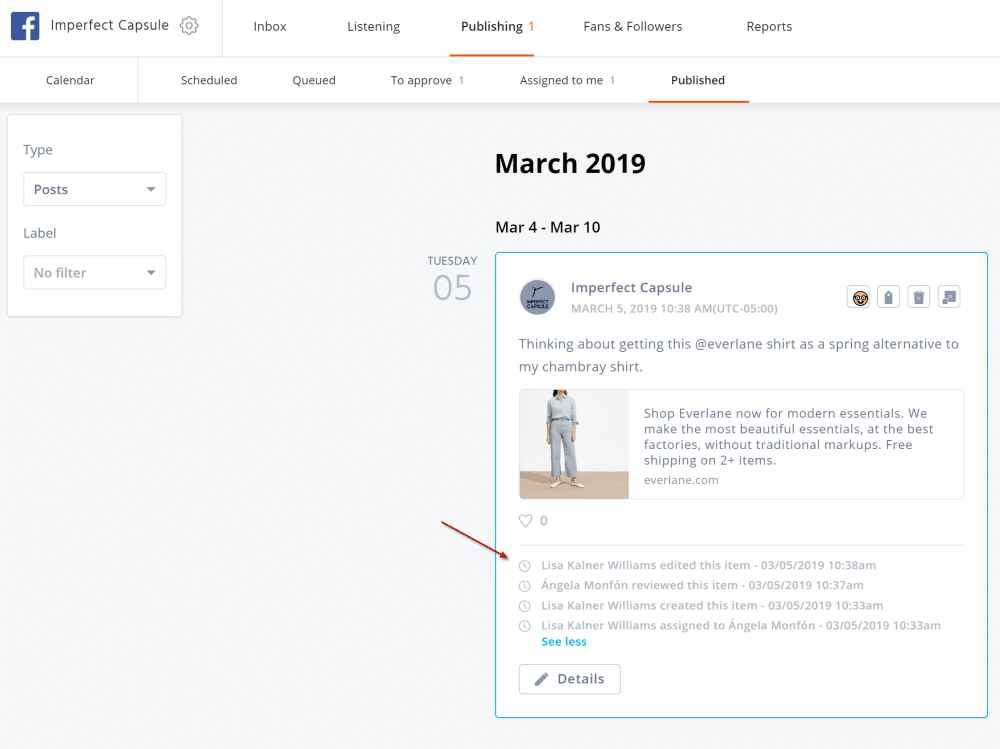Image resolution: width=1000 pixels, height=749 pixels.
Task: Expand the Label filter dropdown
Action: pyautogui.click(x=95, y=272)
